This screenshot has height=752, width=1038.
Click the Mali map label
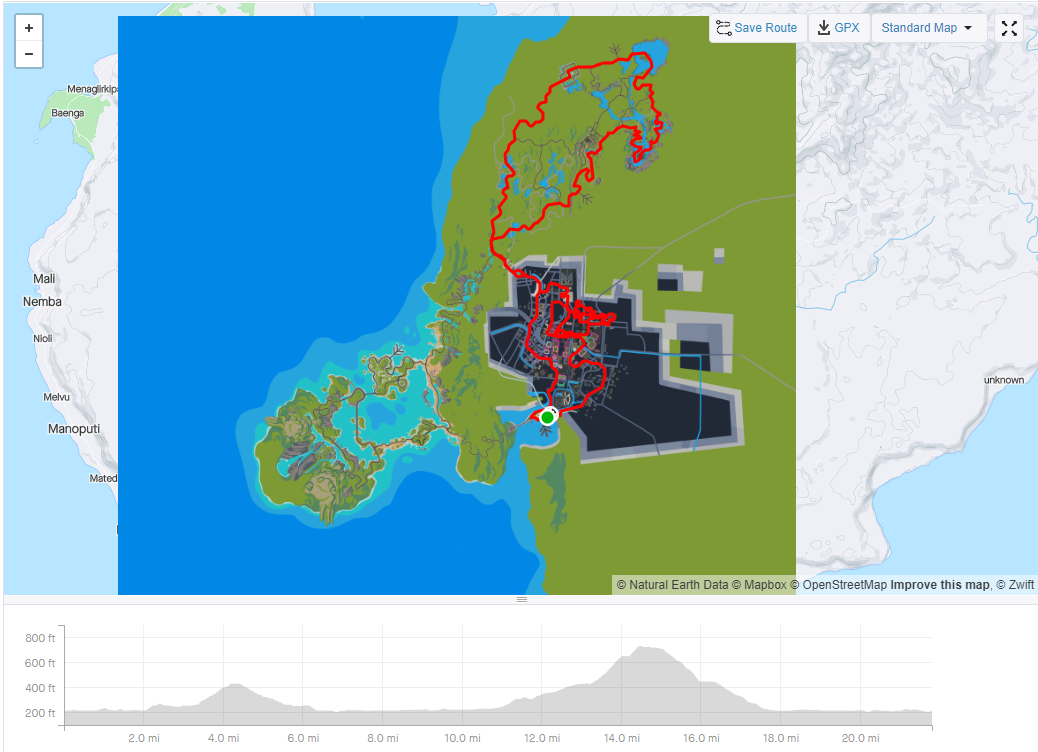pos(44,279)
